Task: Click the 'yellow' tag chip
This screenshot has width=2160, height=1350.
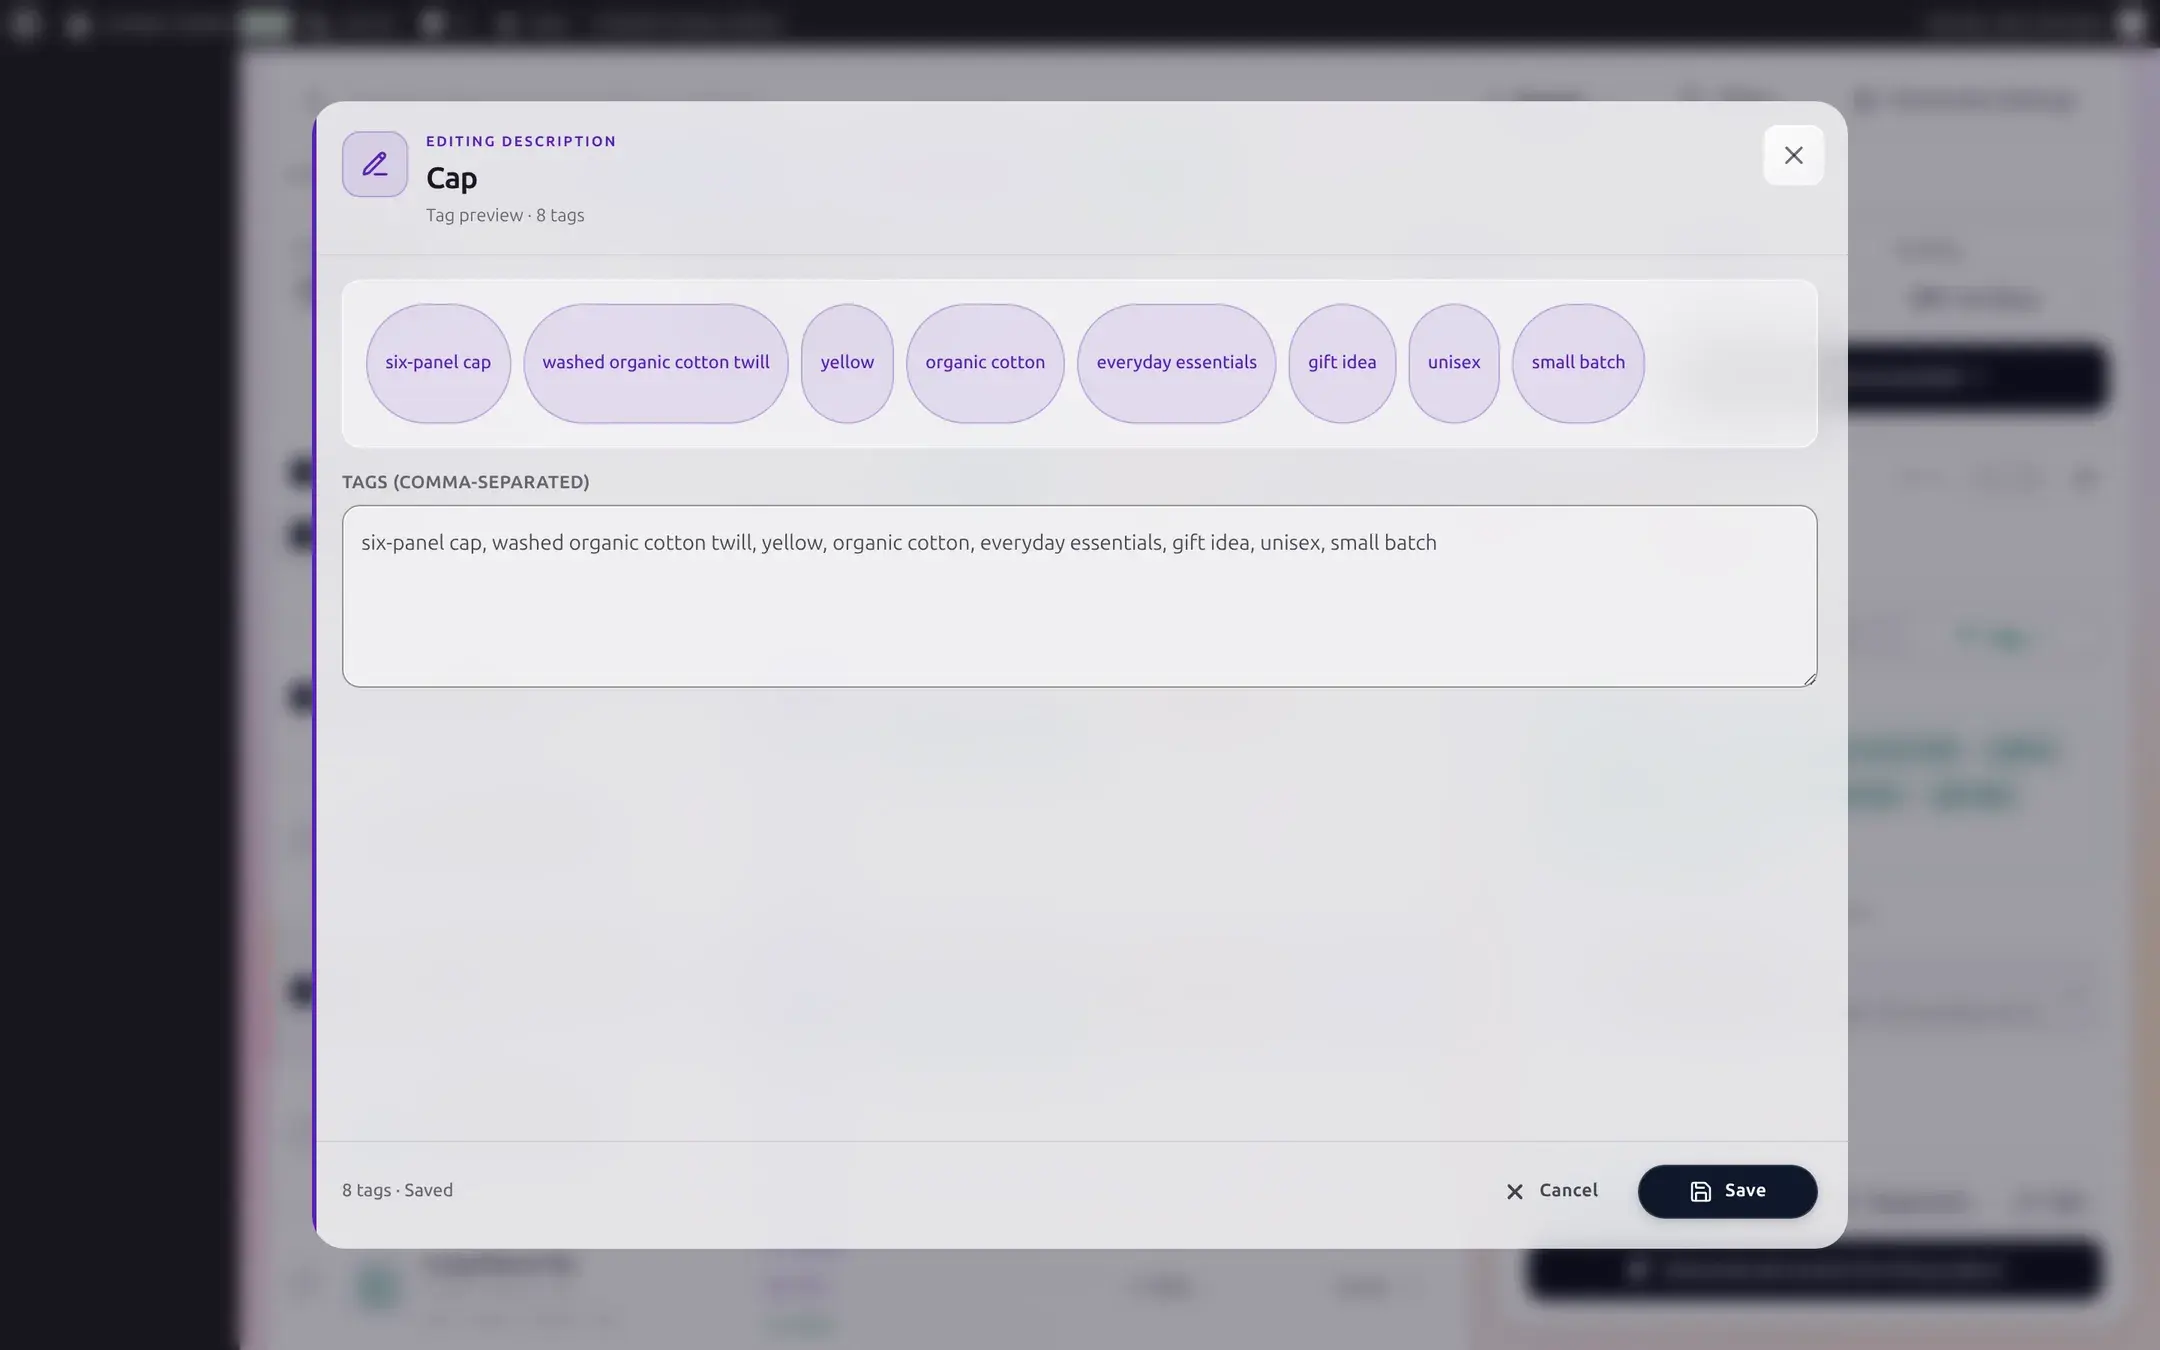Action: click(x=847, y=363)
